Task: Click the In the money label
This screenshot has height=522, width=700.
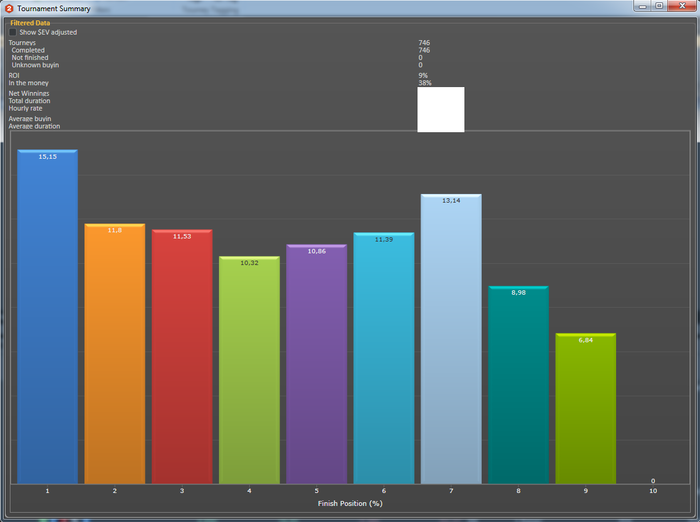Action: (28, 83)
